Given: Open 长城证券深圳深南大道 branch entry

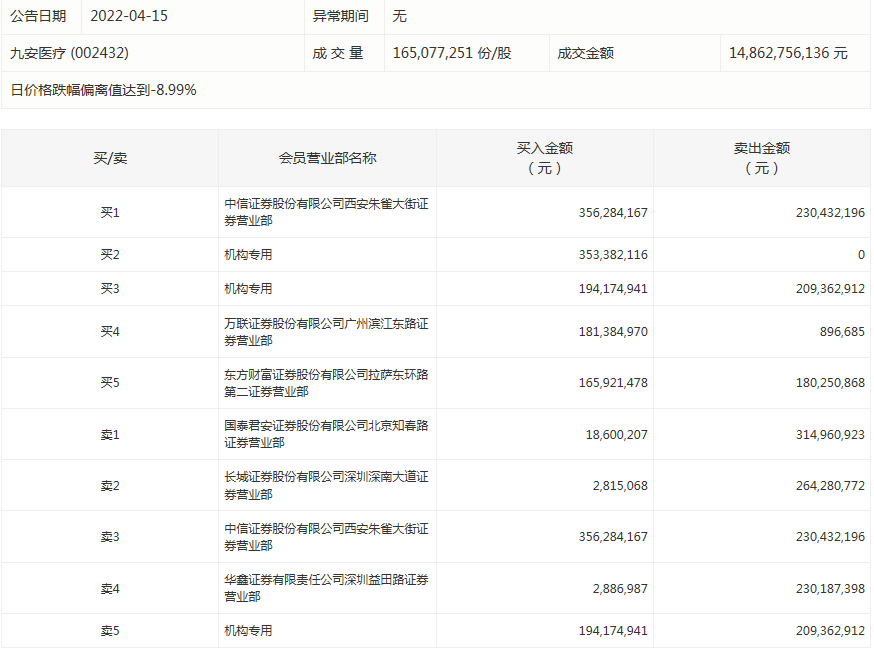Looking at the screenshot, I should point(326,486).
